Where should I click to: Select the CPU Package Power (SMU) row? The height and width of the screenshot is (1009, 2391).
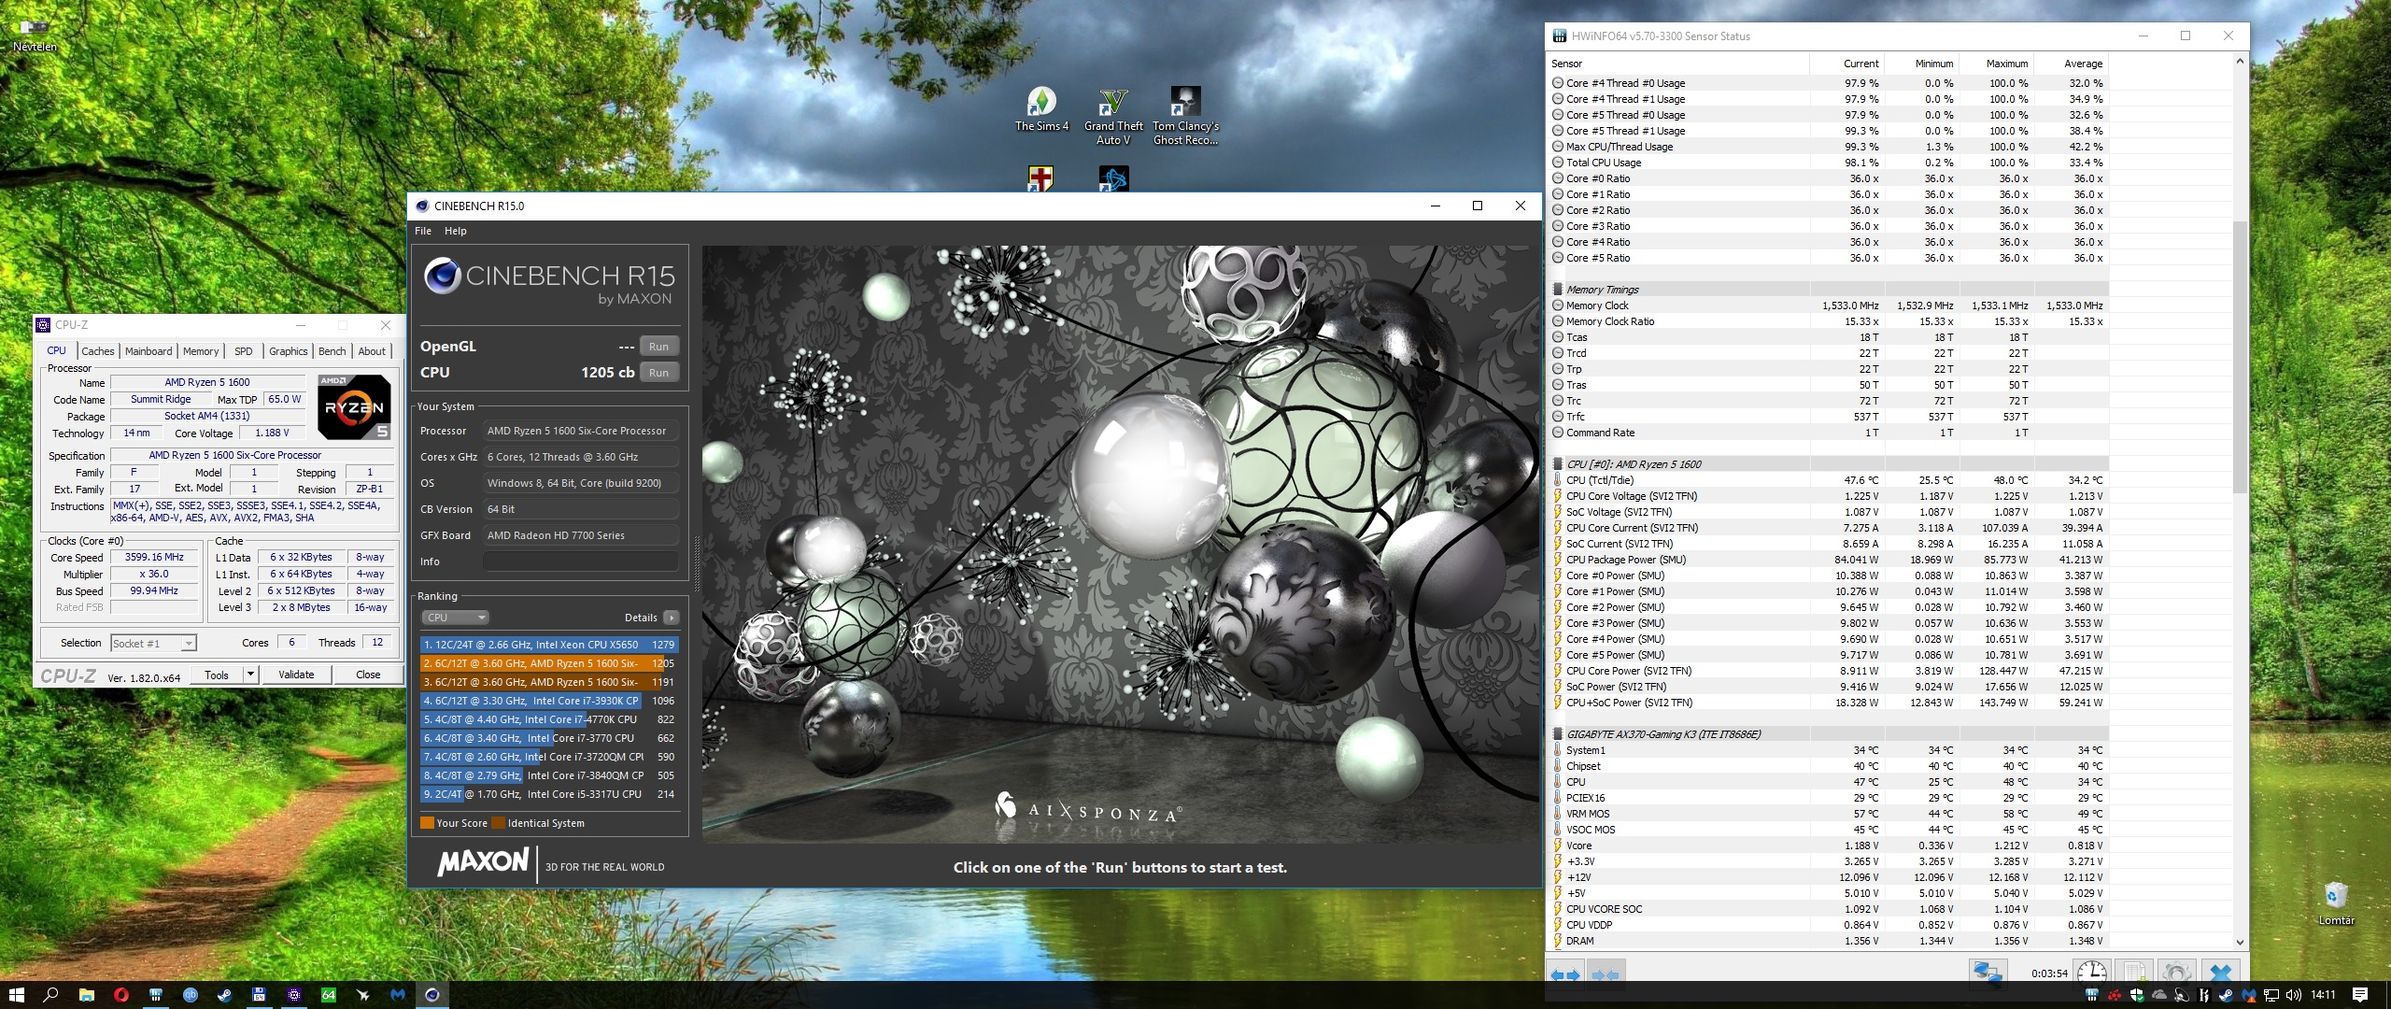click(x=1829, y=560)
